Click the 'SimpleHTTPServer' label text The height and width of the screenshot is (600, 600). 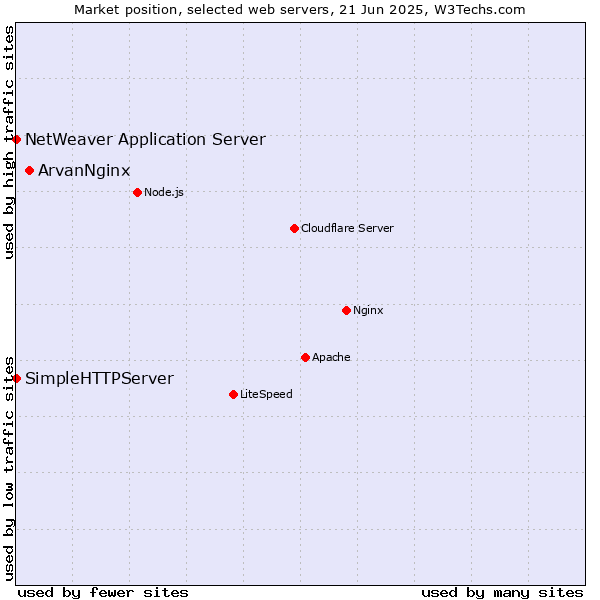click(x=99, y=379)
